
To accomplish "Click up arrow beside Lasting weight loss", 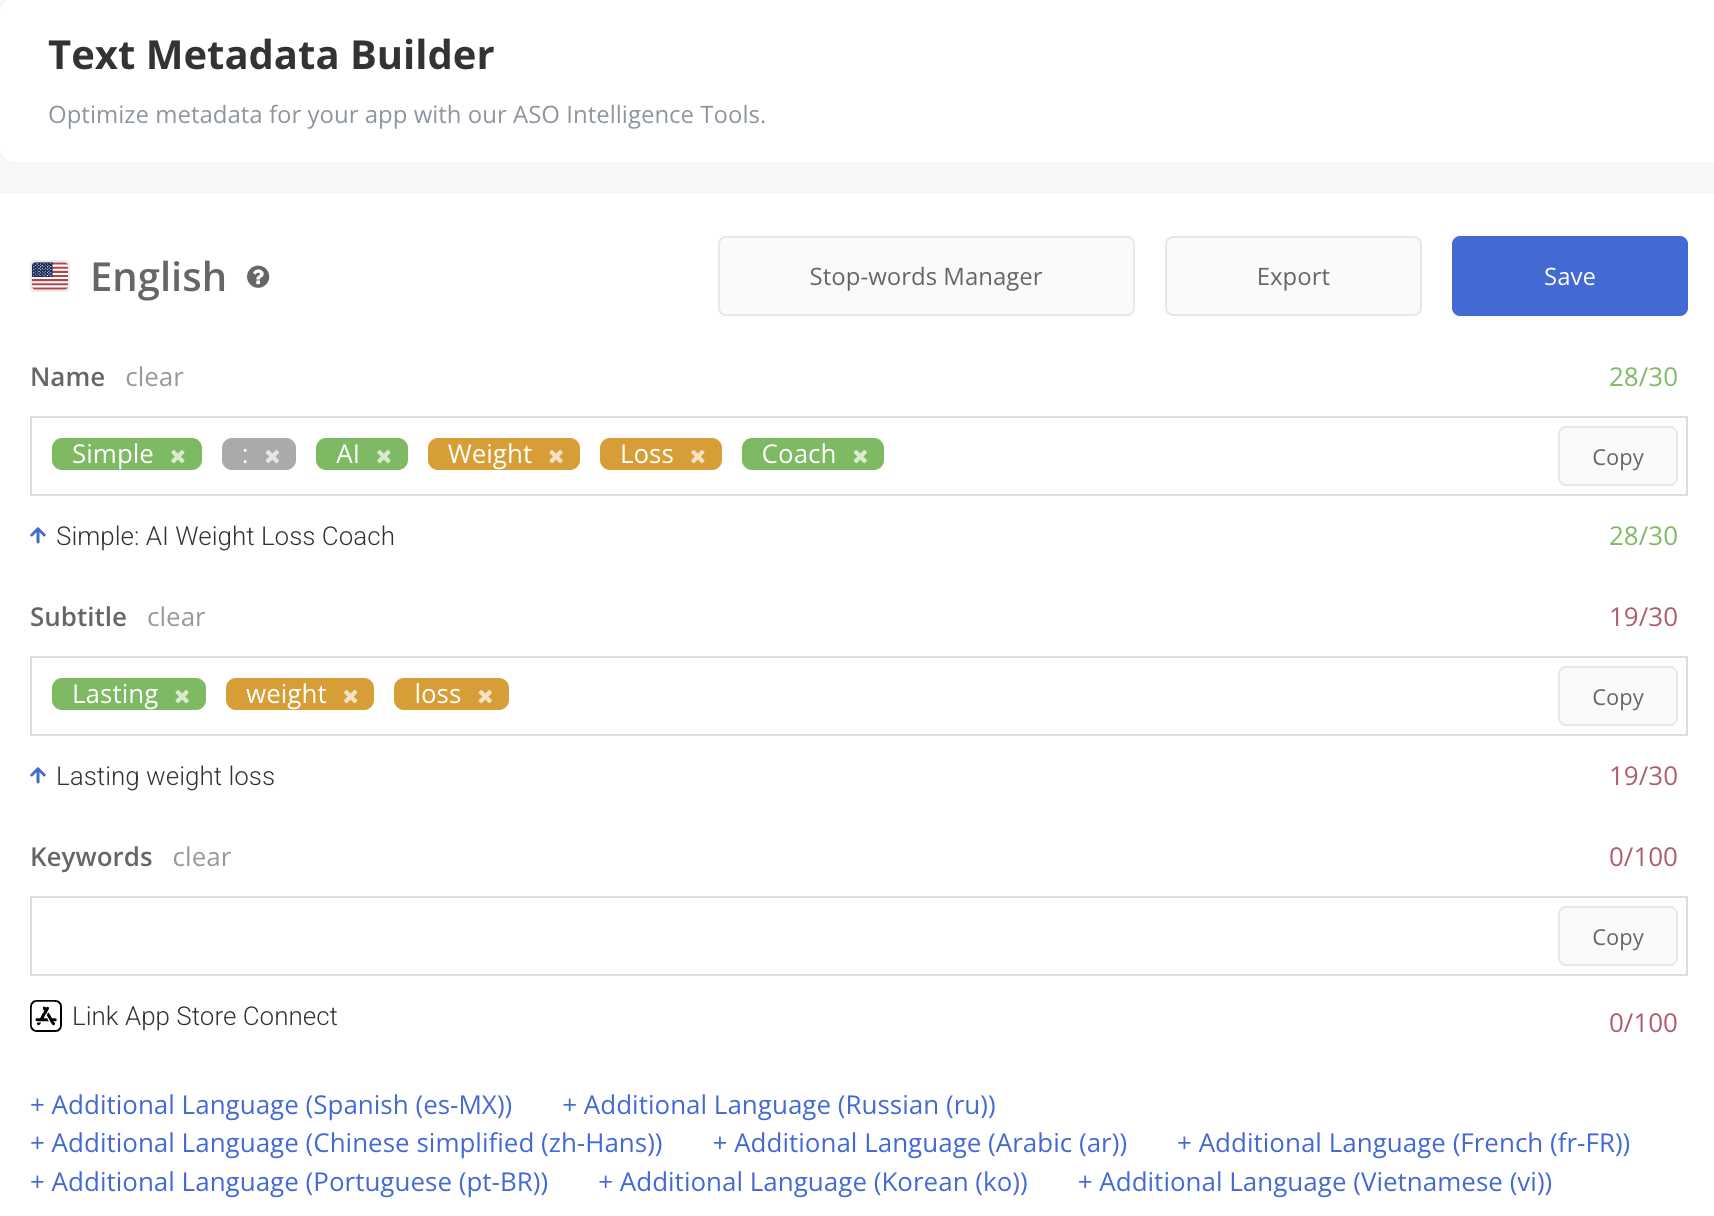I will click(38, 776).
